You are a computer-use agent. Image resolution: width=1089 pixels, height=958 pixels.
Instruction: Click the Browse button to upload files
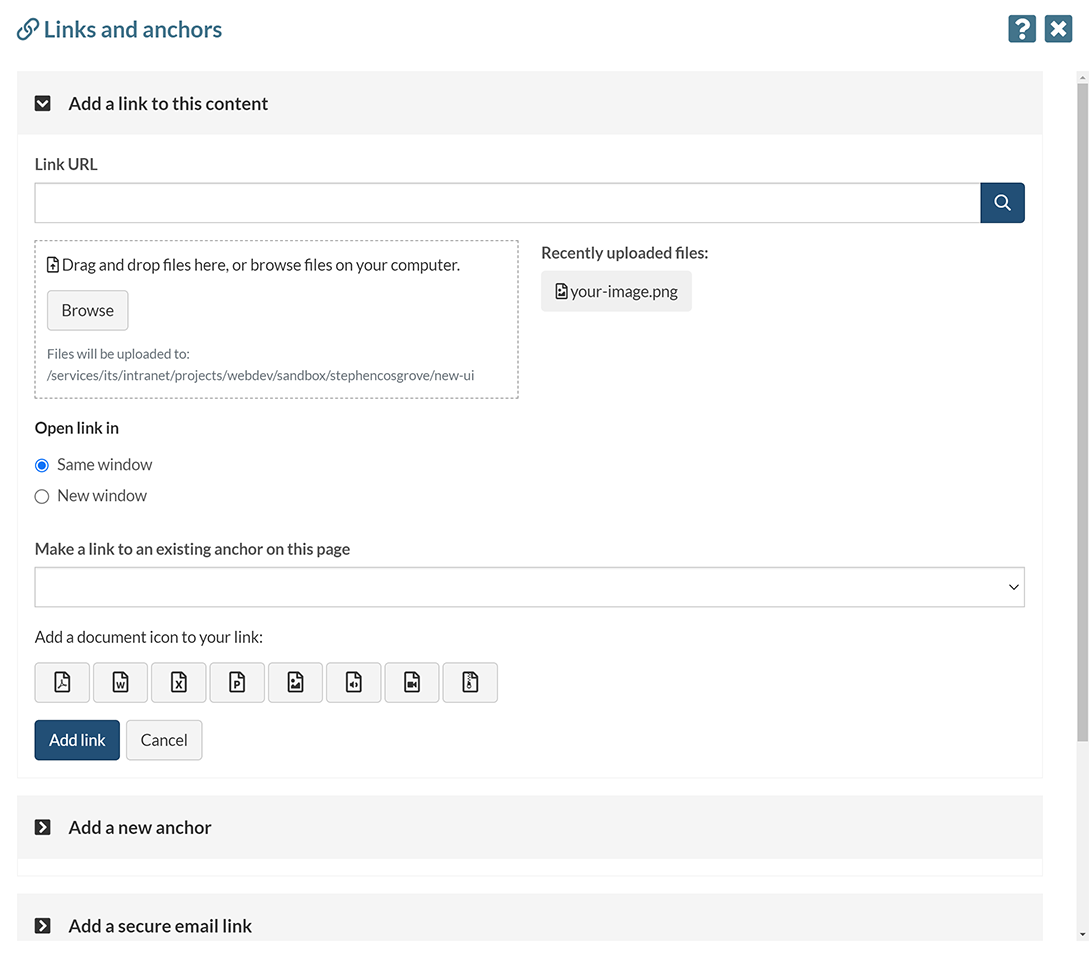tap(87, 310)
